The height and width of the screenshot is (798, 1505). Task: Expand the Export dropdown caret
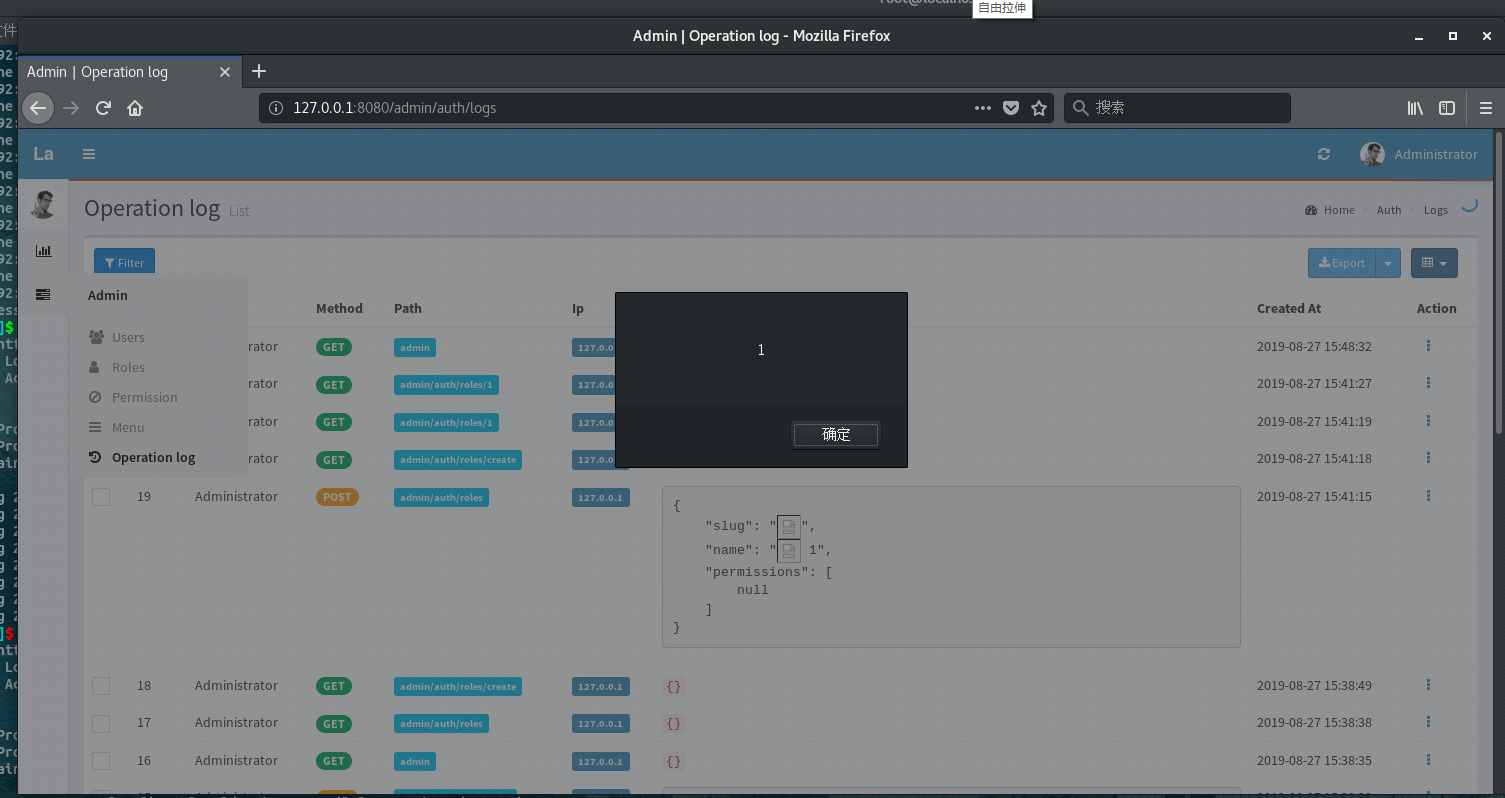click(1388, 263)
